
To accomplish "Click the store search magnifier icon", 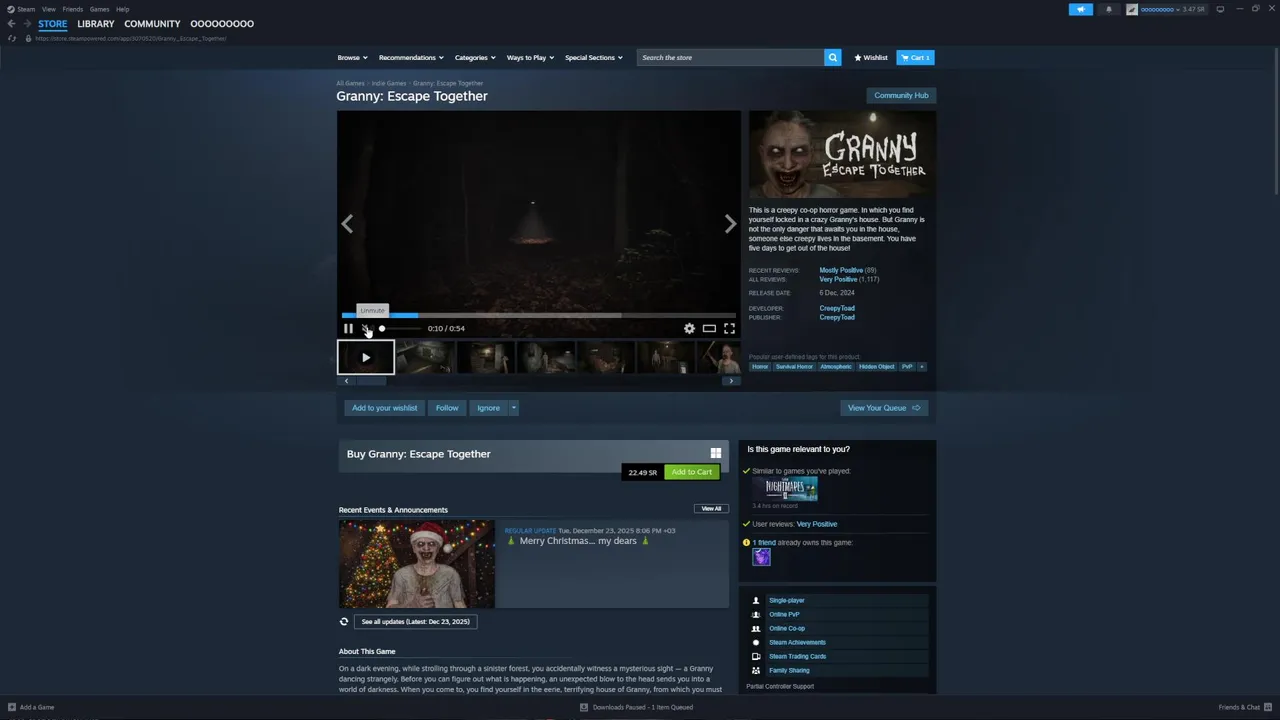I will click(x=832, y=57).
